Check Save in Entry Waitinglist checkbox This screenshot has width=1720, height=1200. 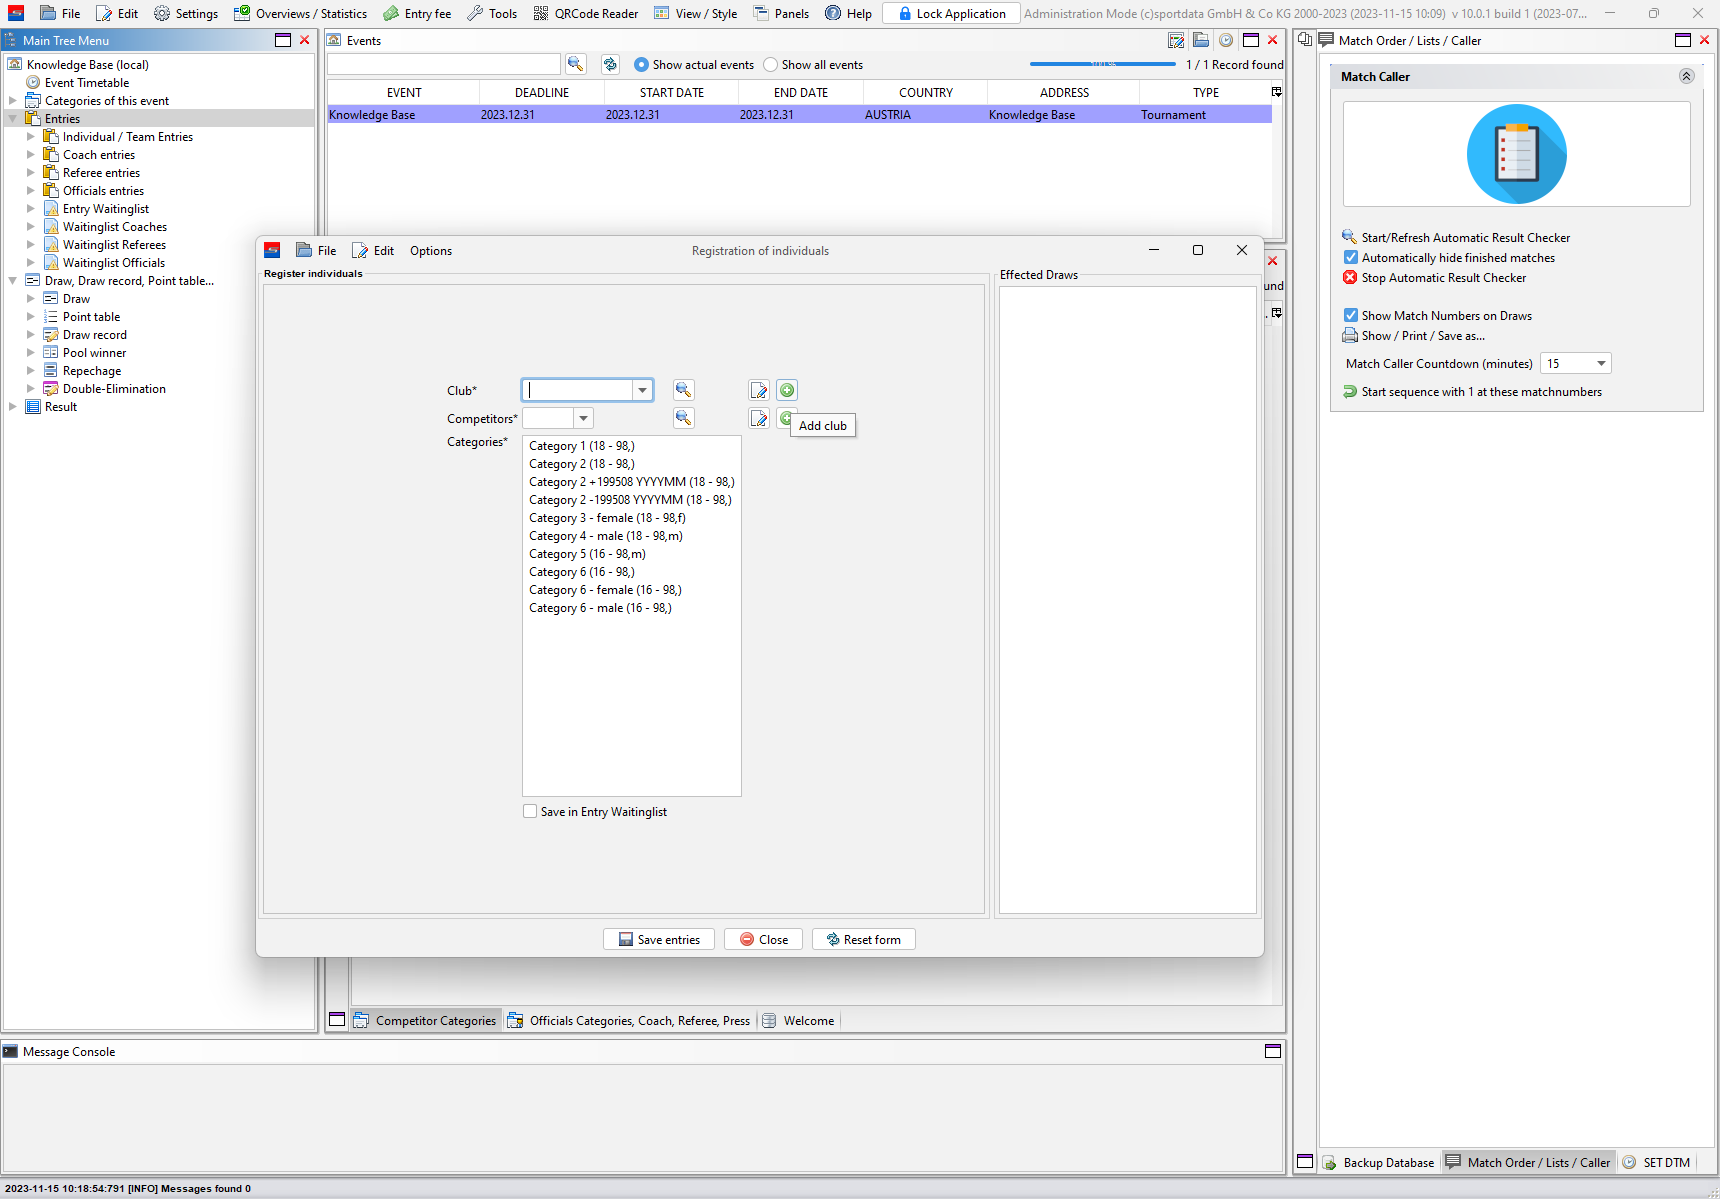point(530,811)
